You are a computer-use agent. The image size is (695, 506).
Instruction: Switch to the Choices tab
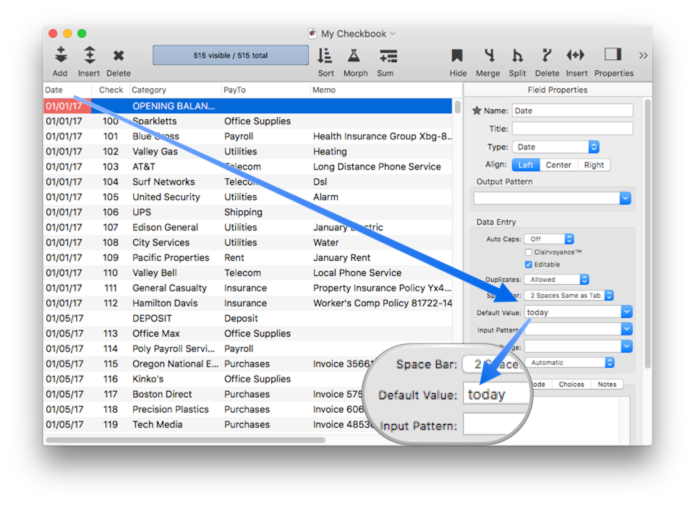[x=571, y=384]
